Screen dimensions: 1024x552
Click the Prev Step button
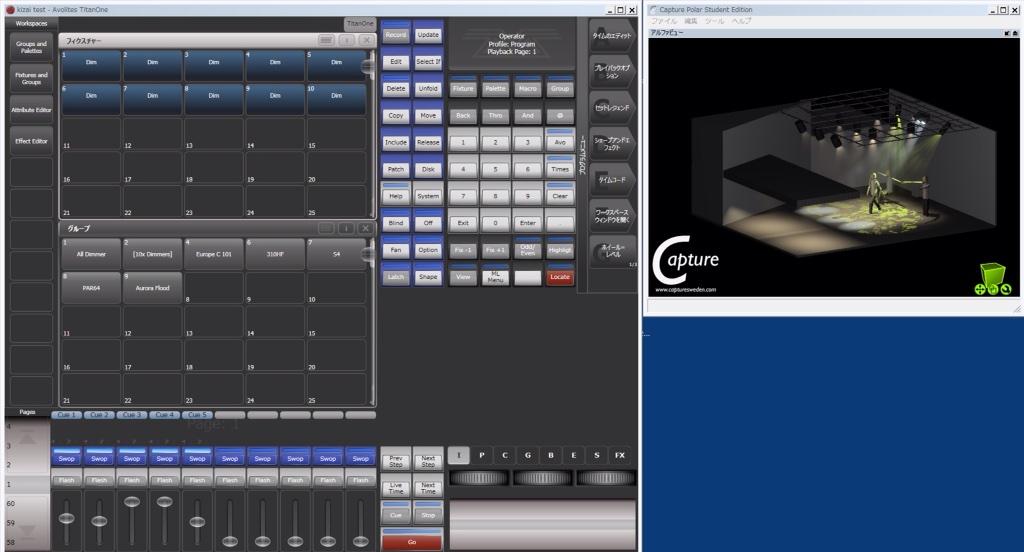[x=396, y=461]
